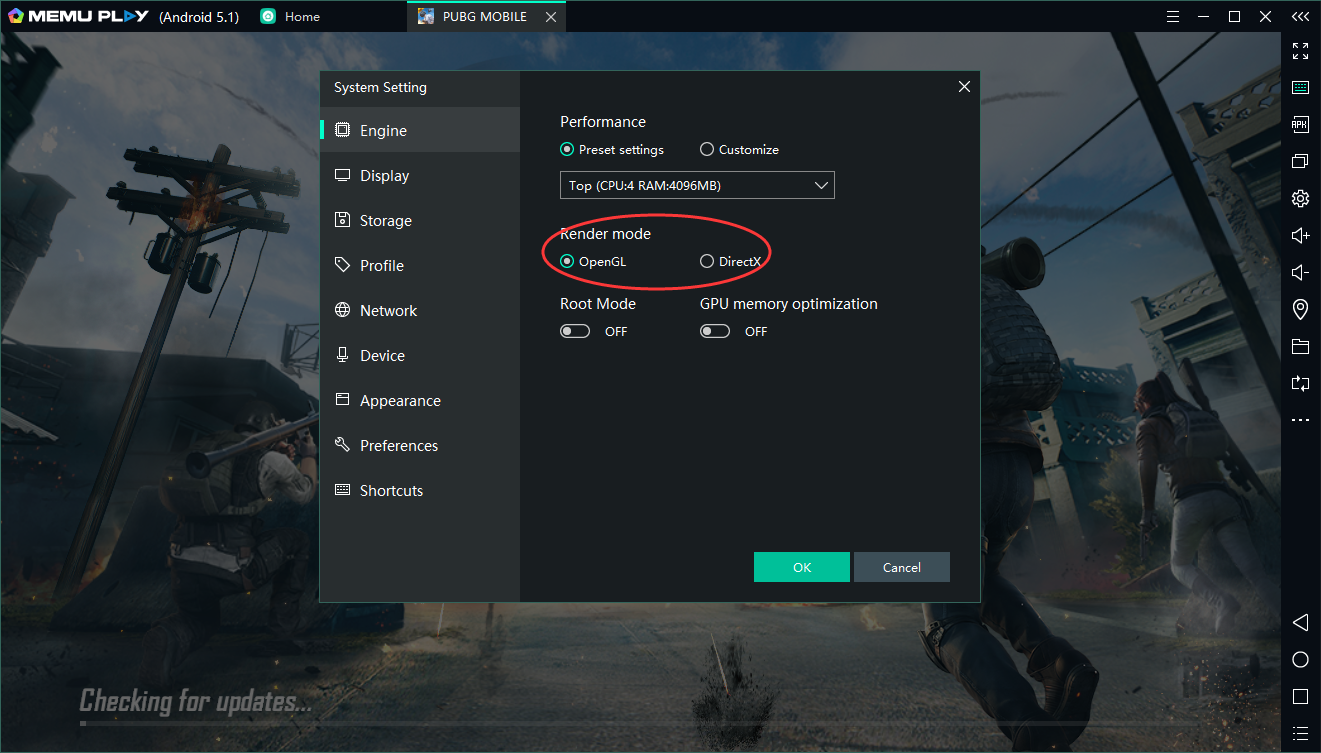Select the DirectX render mode
This screenshot has width=1321, height=753.
(x=707, y=262)
